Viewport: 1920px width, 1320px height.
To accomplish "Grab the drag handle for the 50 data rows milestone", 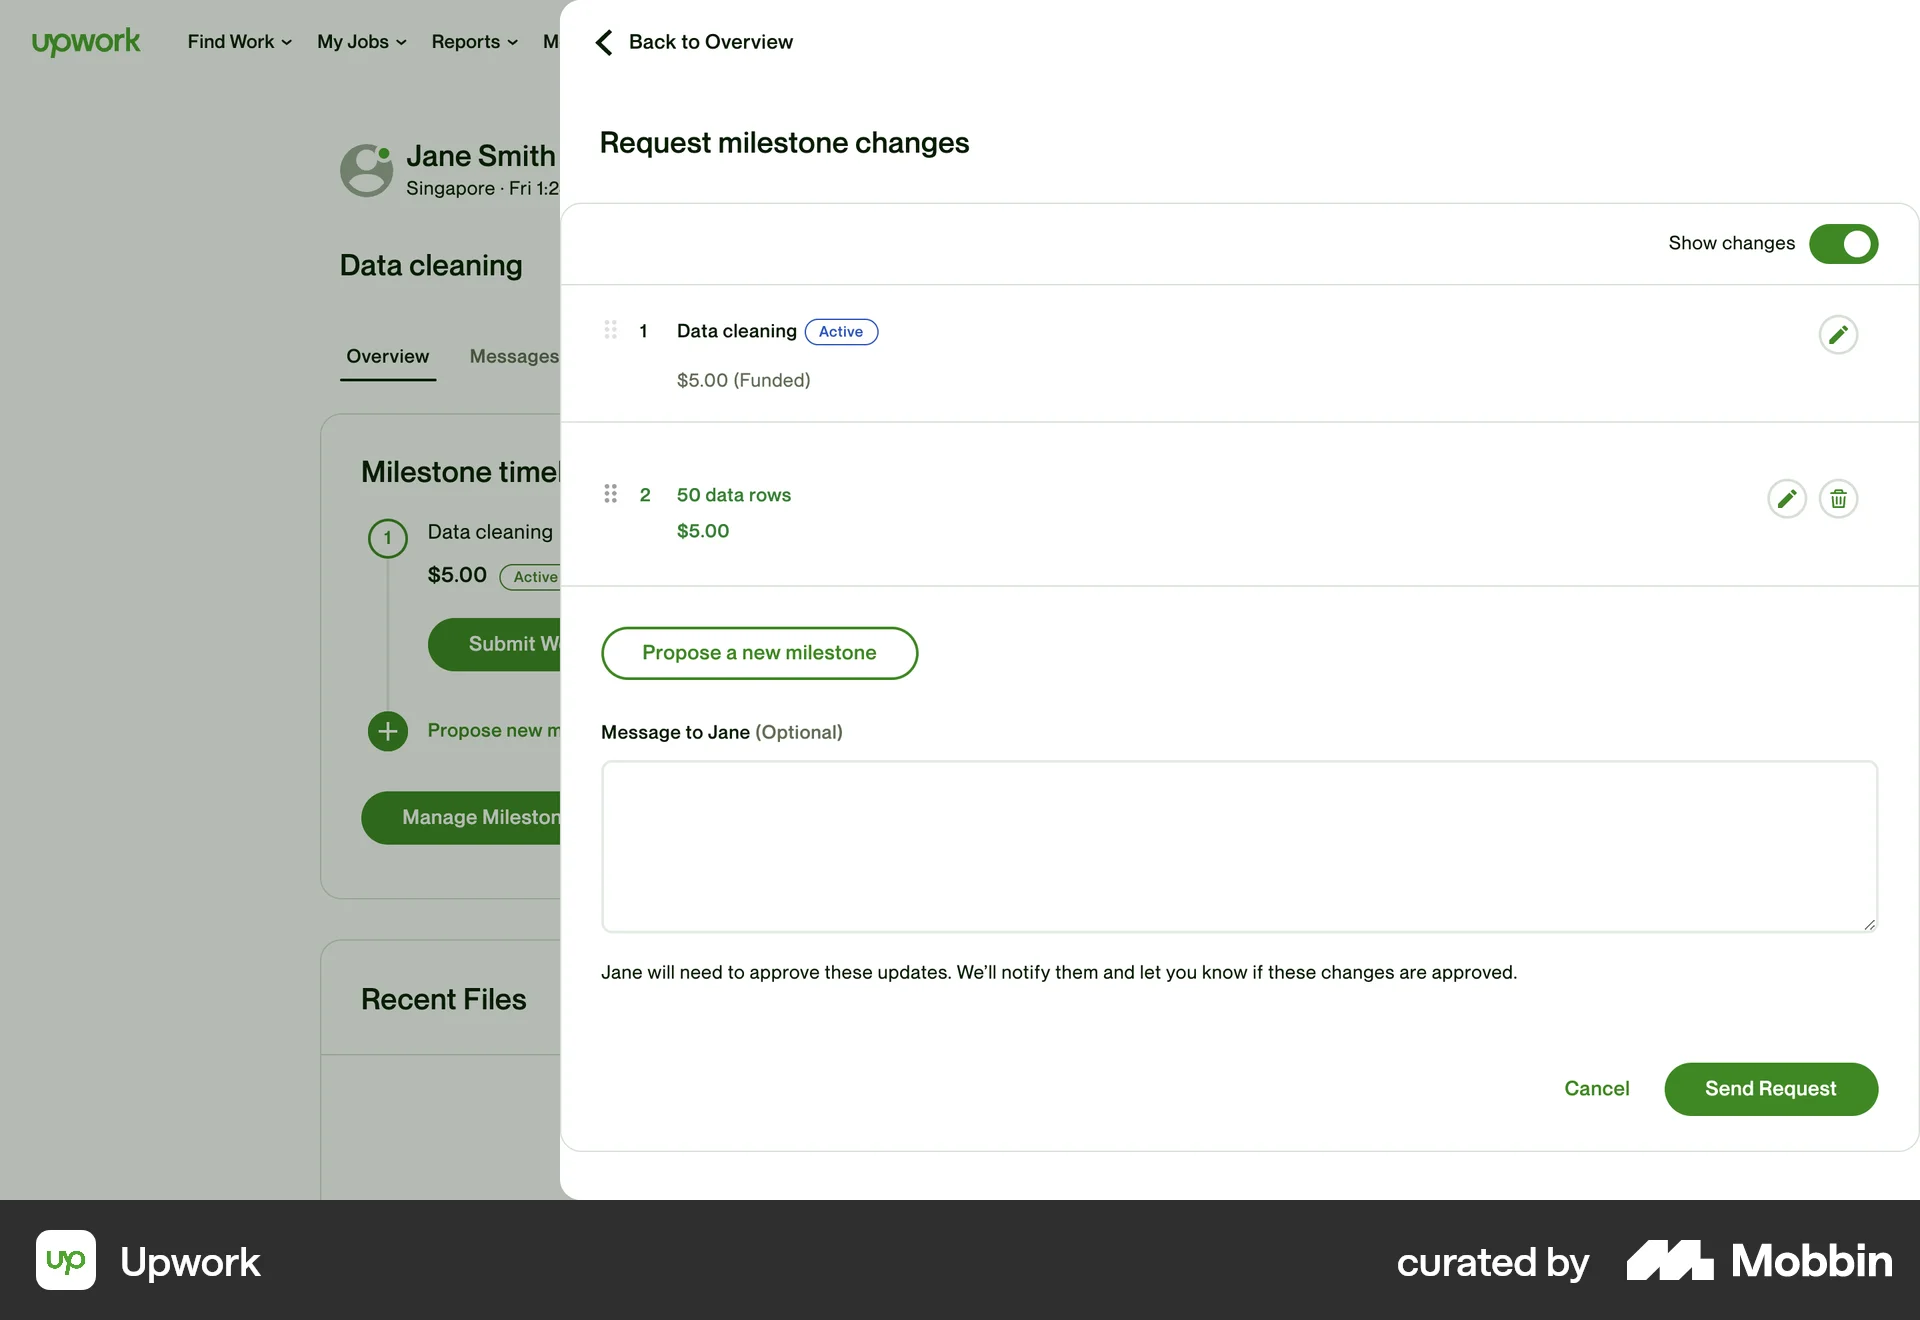I will coord(610,493).
